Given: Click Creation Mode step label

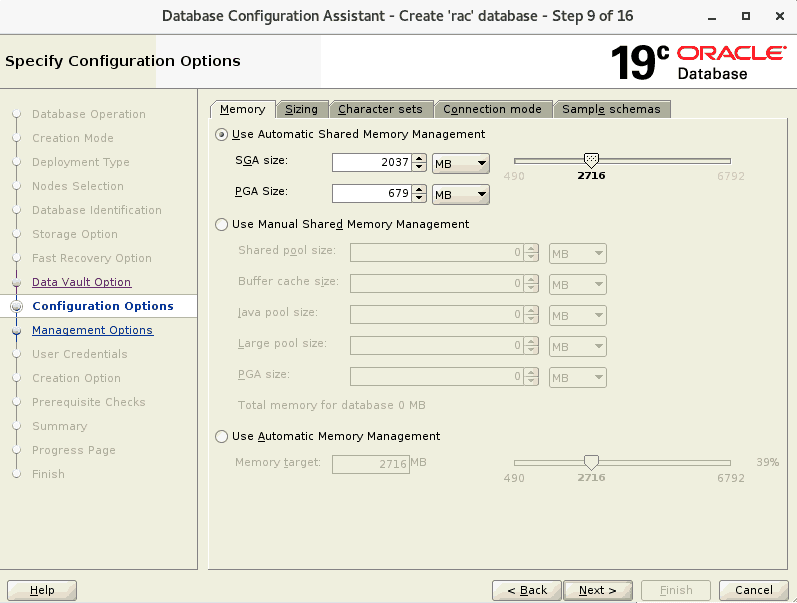Looking at the screenshot, I should pos(73,138).
